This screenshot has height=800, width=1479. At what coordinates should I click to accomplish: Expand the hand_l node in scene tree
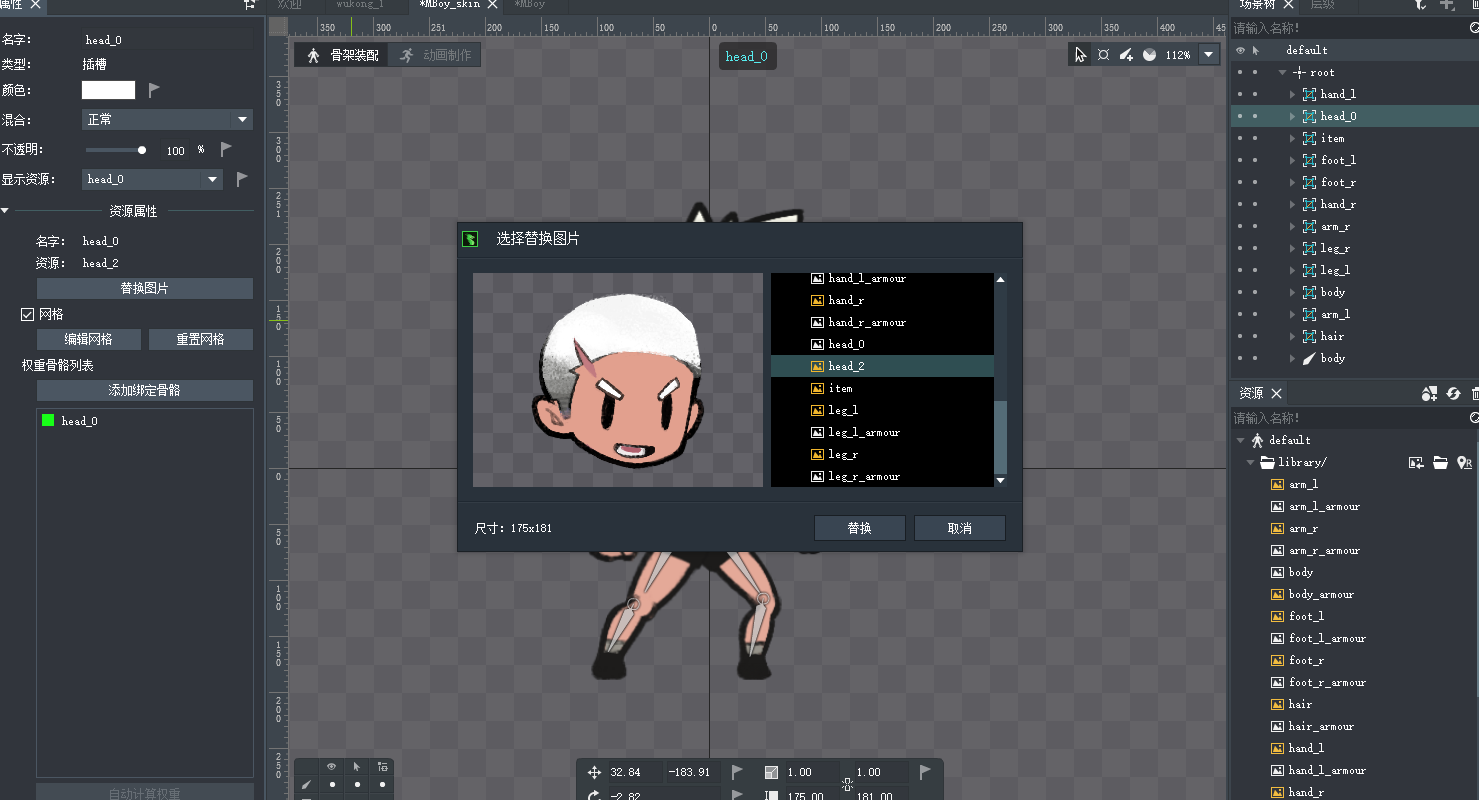pyautogui.click(x=1292, y=94)
